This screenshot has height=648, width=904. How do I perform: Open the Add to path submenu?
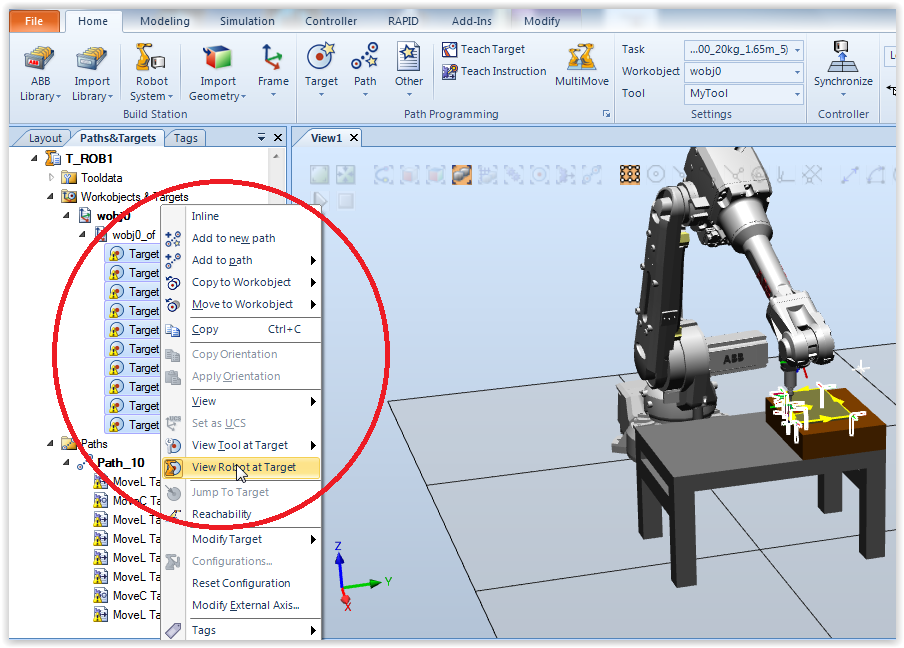[241, 260]
